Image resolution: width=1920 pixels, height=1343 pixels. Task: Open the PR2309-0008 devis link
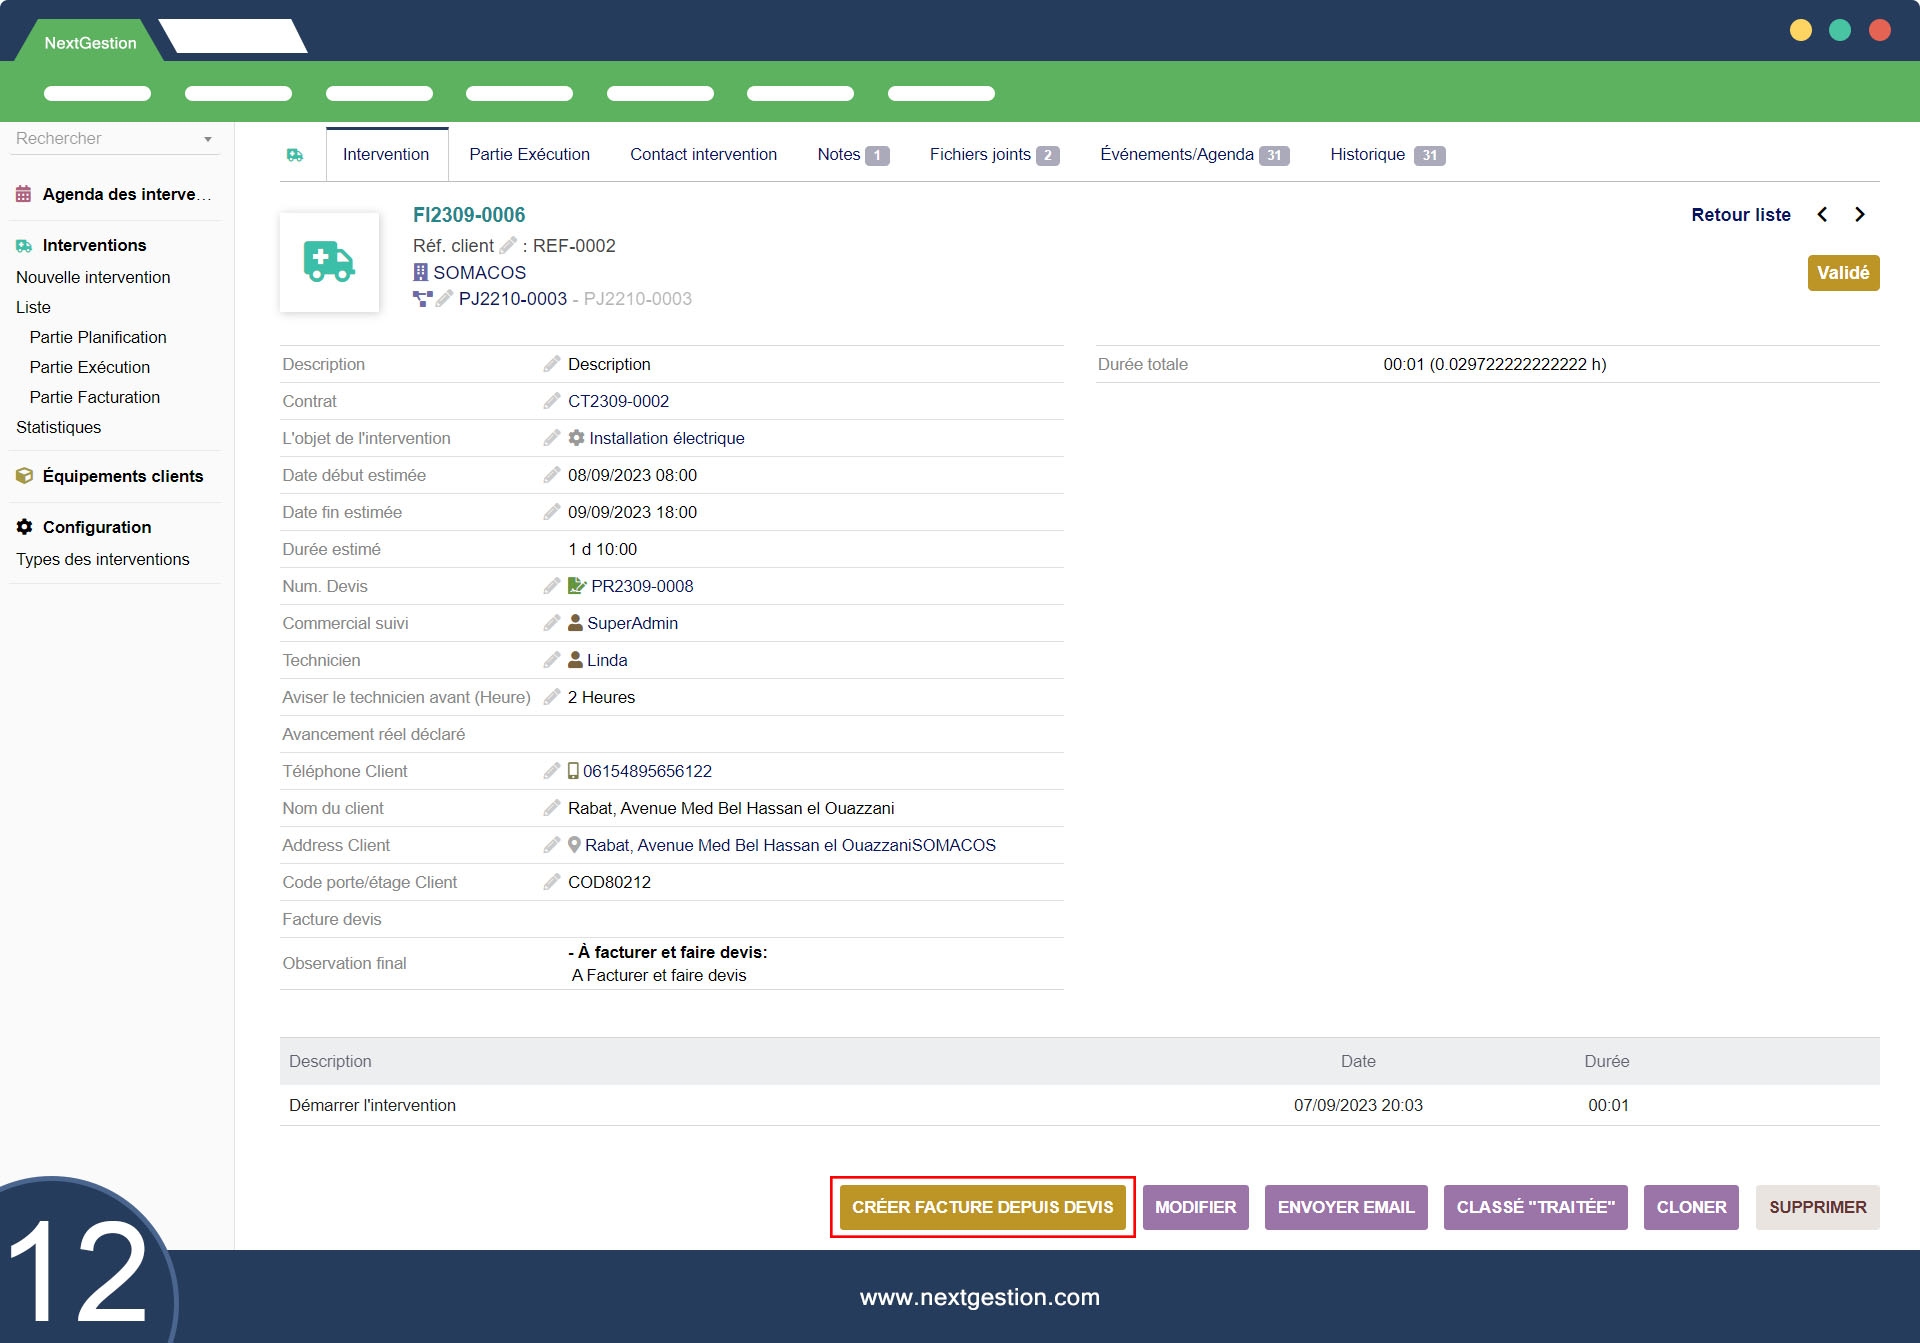click(641, 586)
